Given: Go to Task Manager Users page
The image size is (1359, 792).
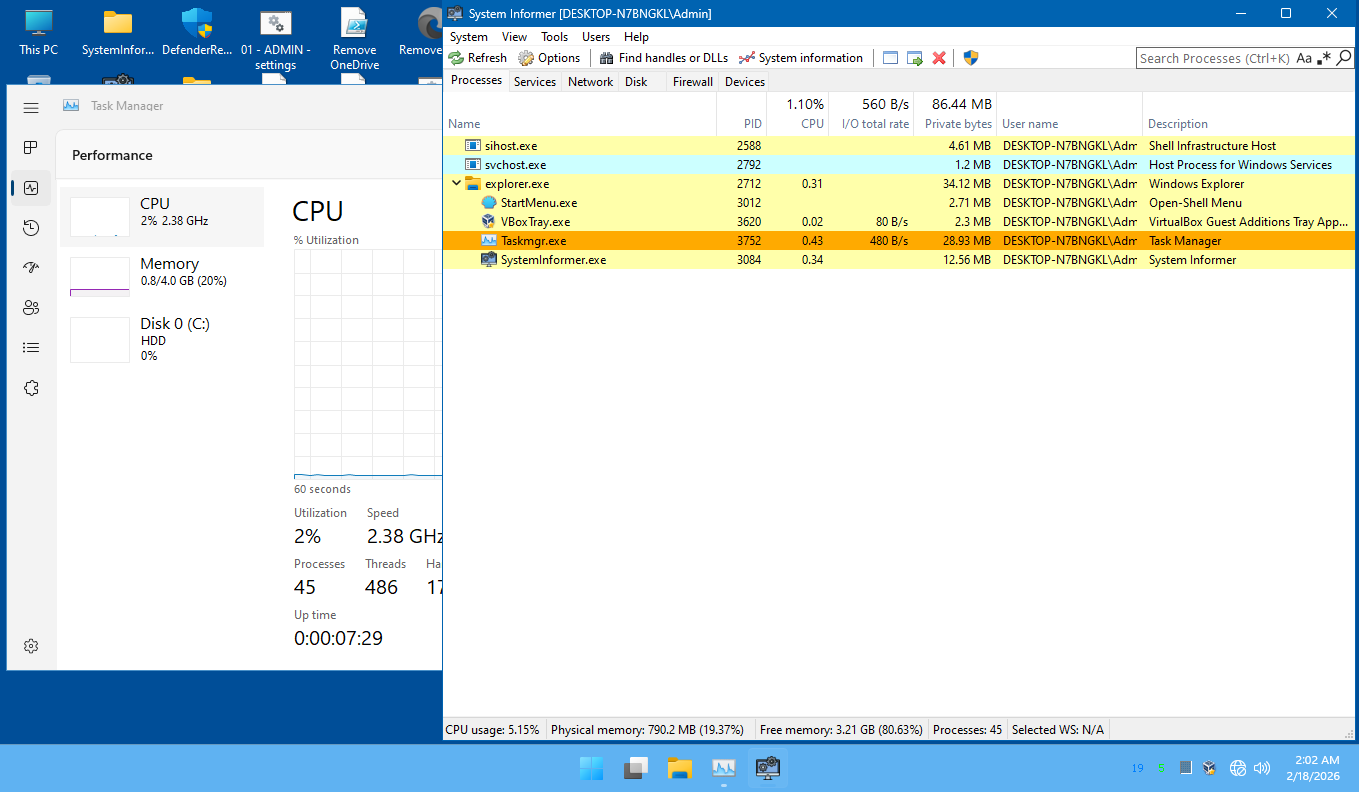Looking at the screenshot, I should tap(31, 308).
